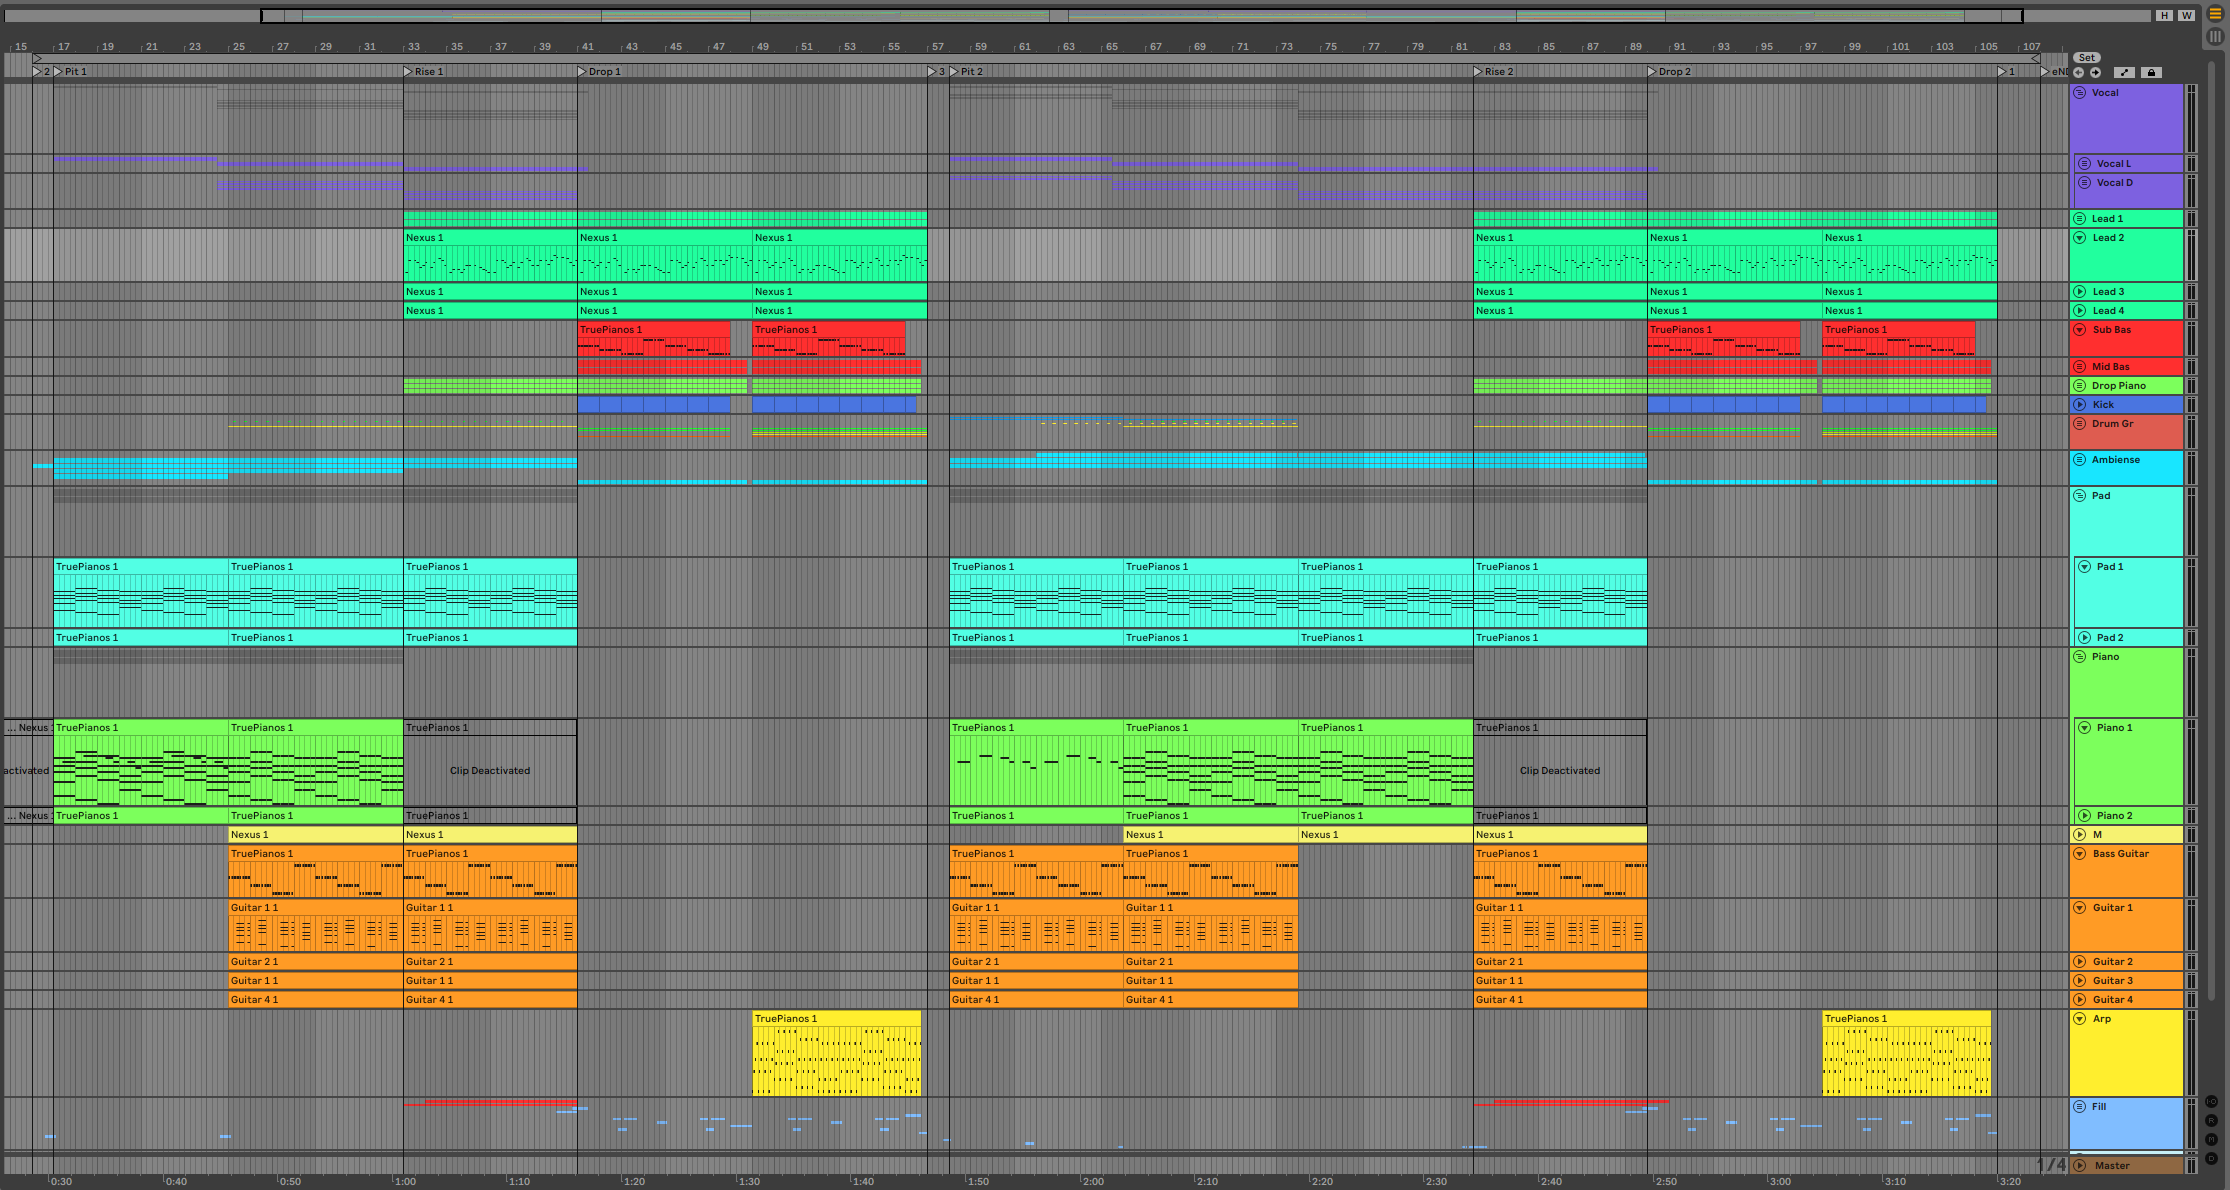Collapse the Piano 1 track

2085,728
